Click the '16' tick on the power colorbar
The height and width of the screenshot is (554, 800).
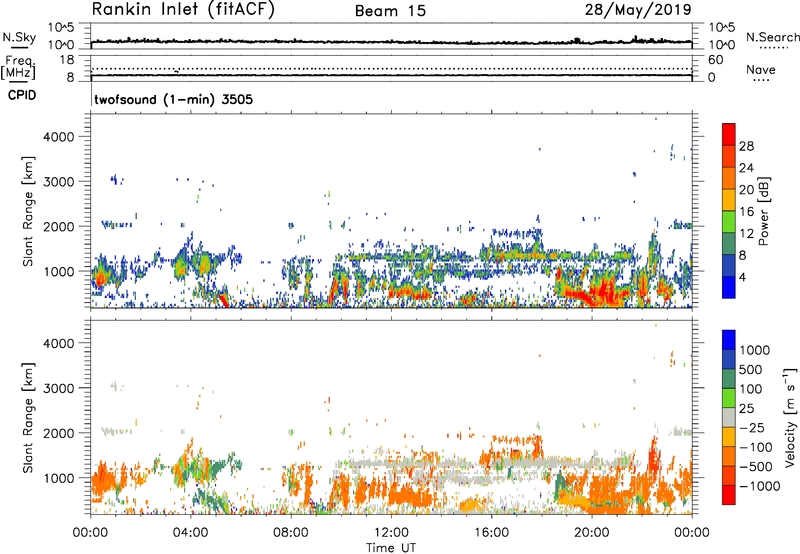click(746, 212)
